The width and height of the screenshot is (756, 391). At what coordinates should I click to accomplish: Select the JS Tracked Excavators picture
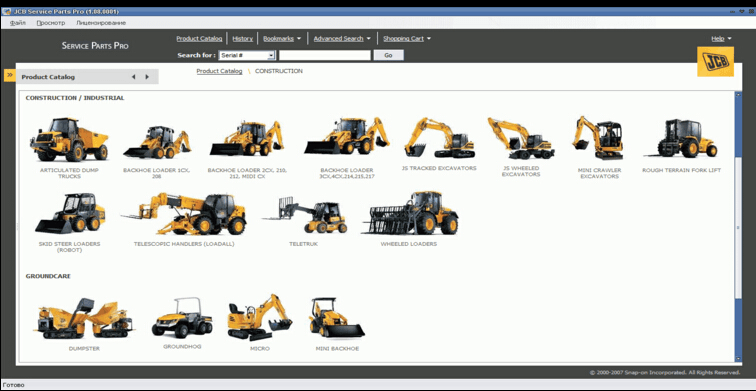[439, 138]
